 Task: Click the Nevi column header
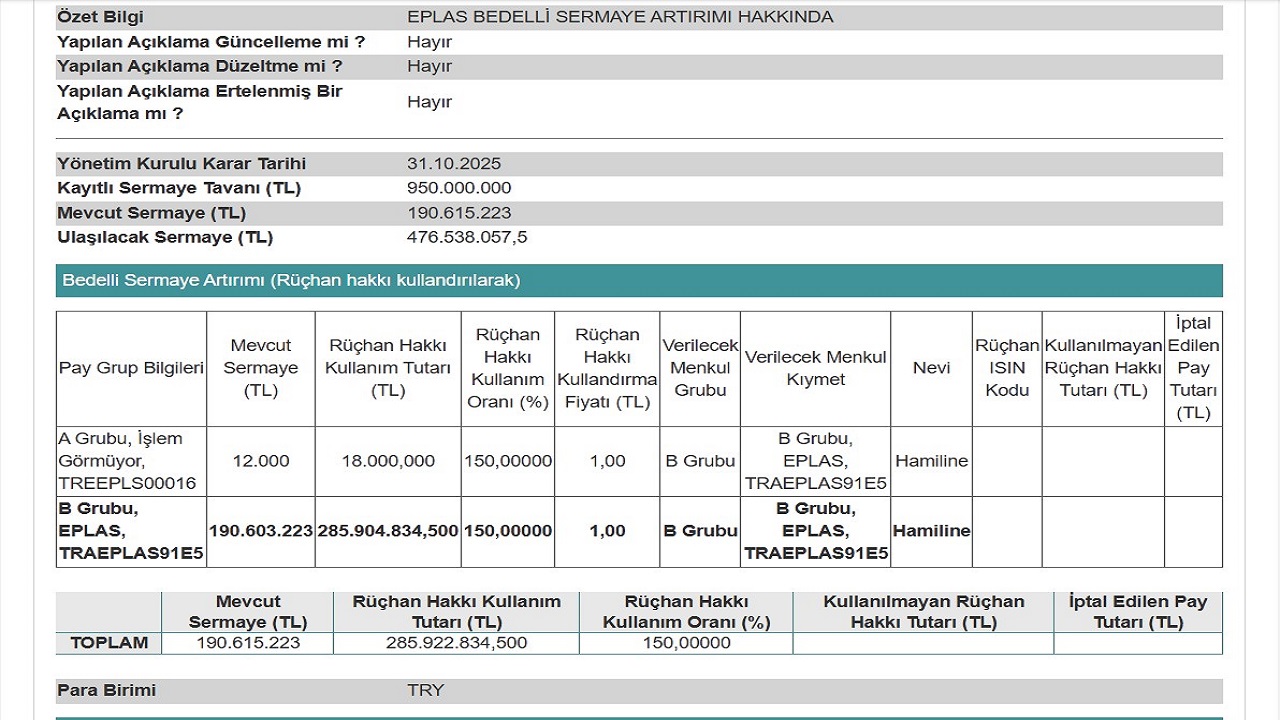[931, 368]
